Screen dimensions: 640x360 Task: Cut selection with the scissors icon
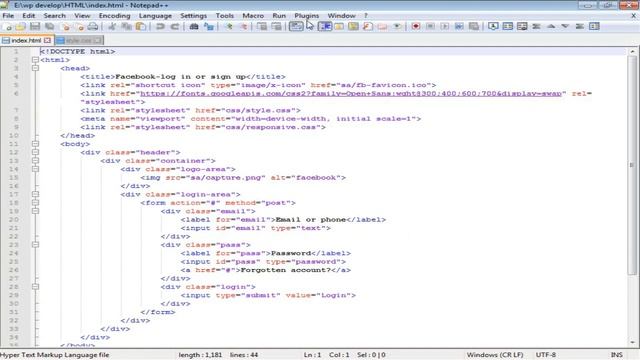point(112,27)
